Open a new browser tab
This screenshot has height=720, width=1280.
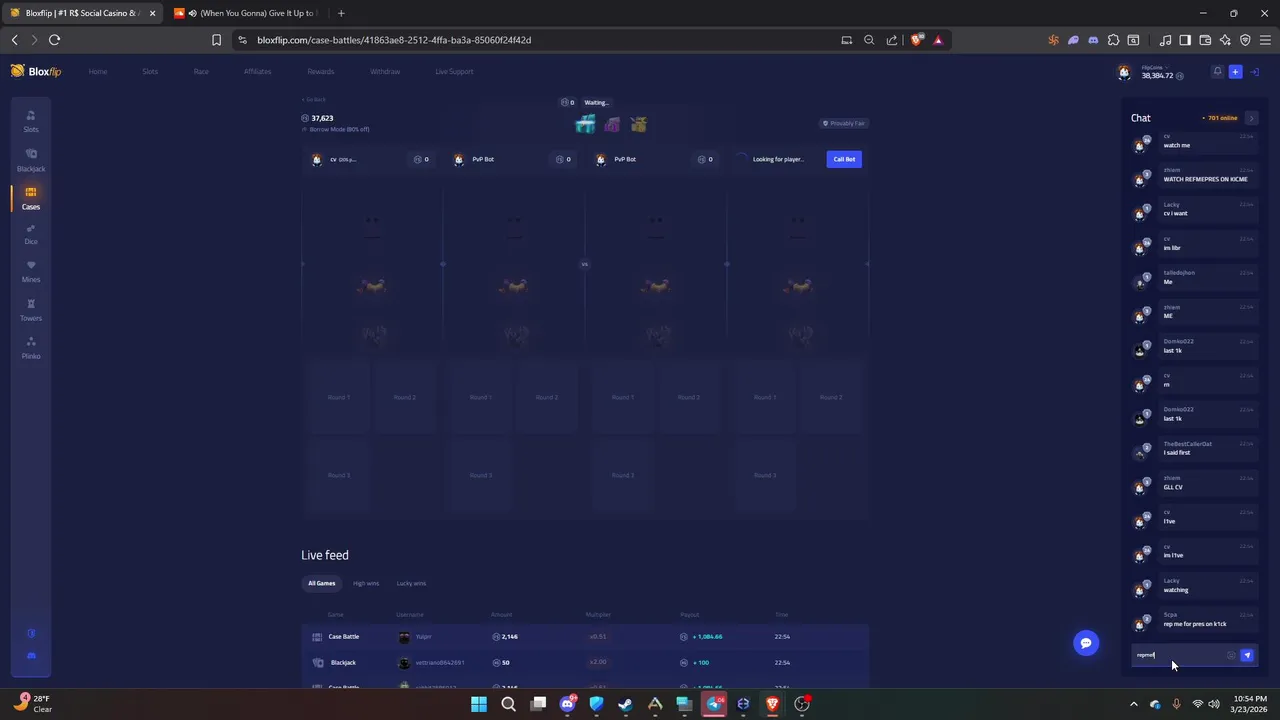(341, 13)
